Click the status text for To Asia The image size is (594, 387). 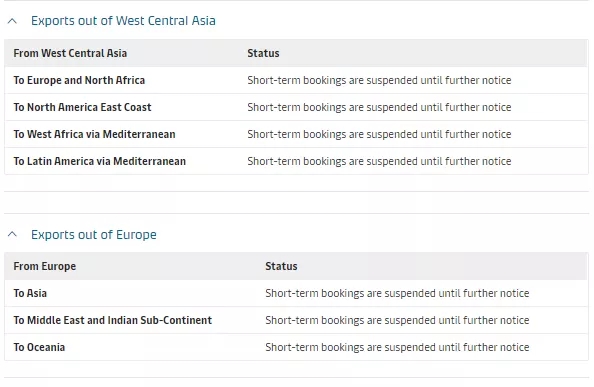397,293
